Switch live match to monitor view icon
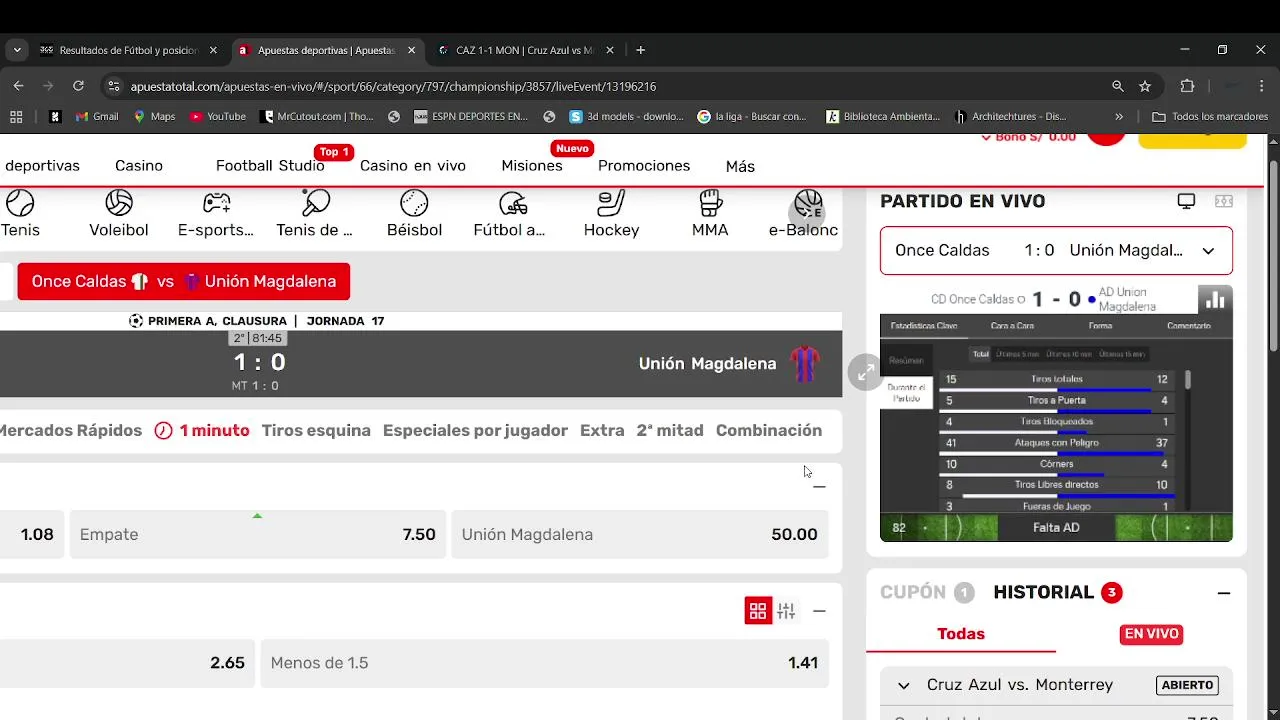Image resolution: width=1280 pixels, height=720 pixels. coord(1186,201)
